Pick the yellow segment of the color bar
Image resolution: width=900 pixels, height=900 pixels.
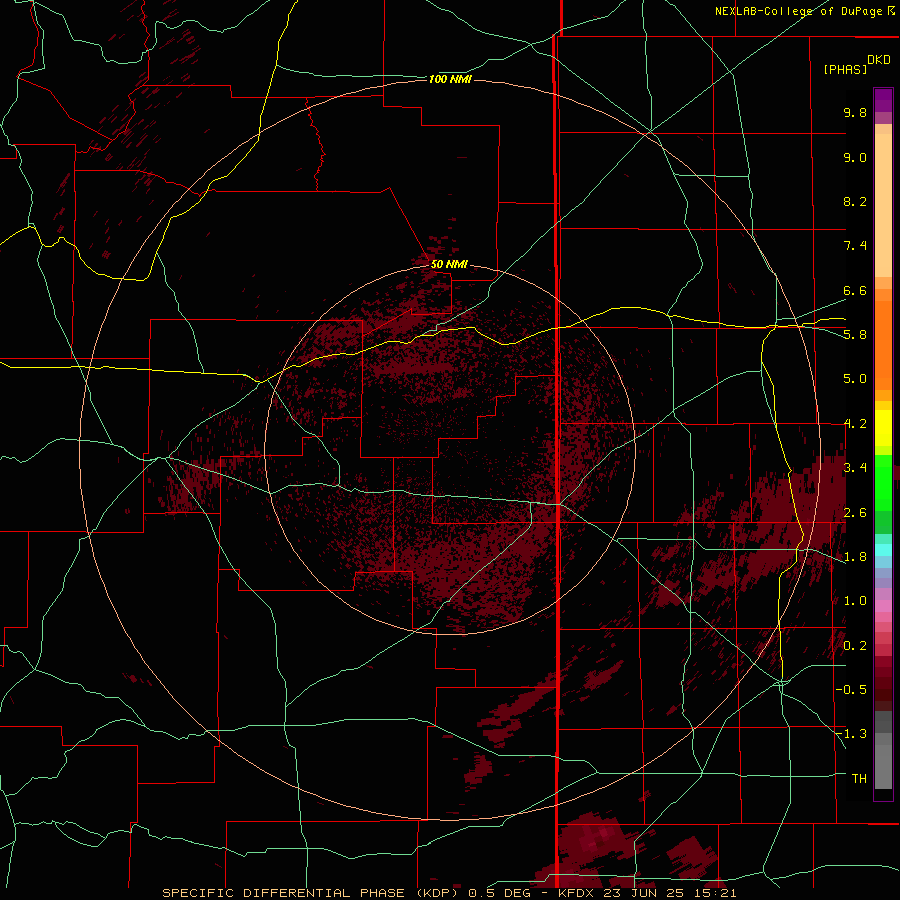[883, 428]
